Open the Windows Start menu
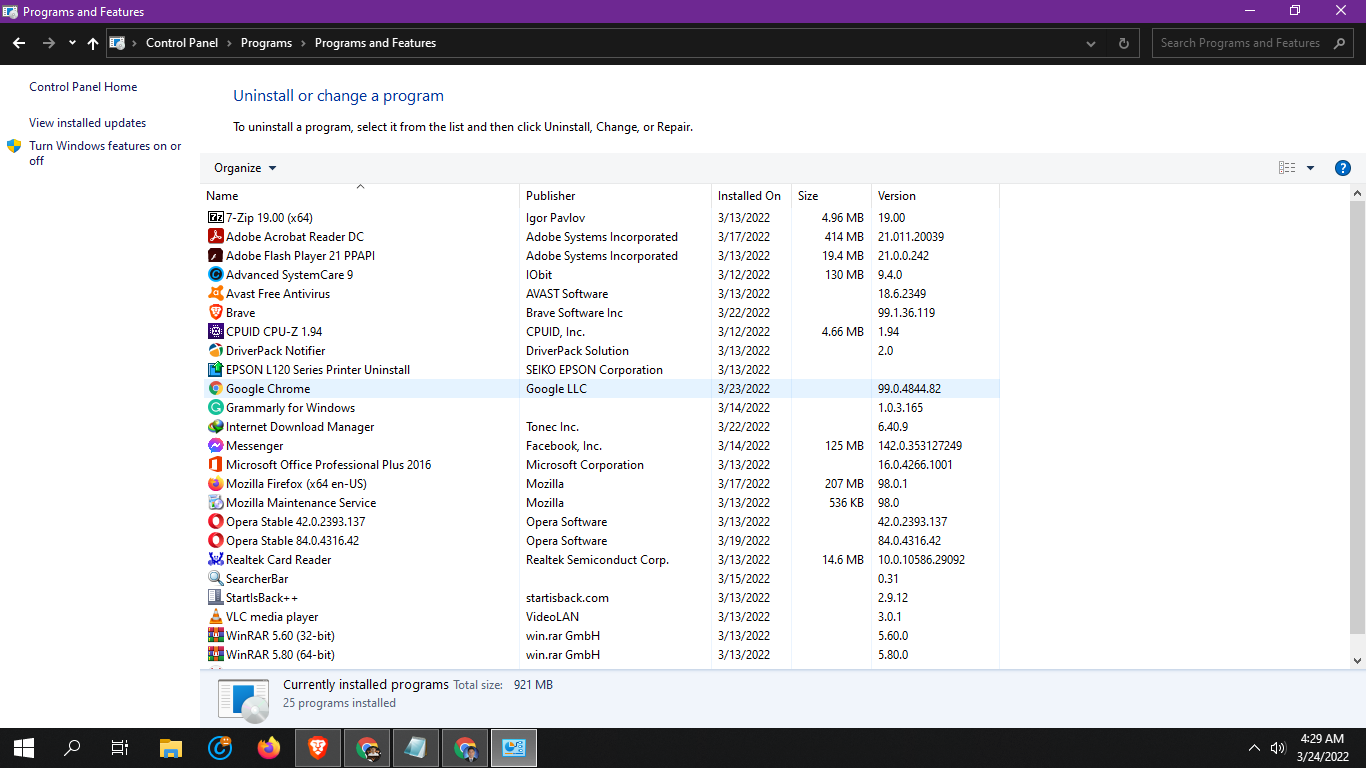Image resolution: width=1366 pixels, height=768 pixels. click(24, 748)
